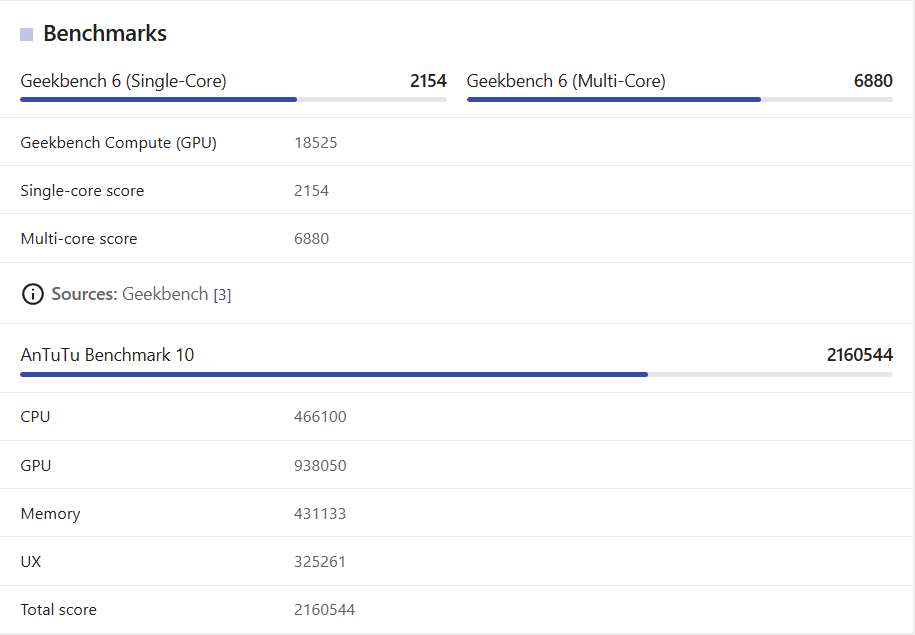
Task: Click the 'Total score' row label
Action: click(x=59, y=610)
